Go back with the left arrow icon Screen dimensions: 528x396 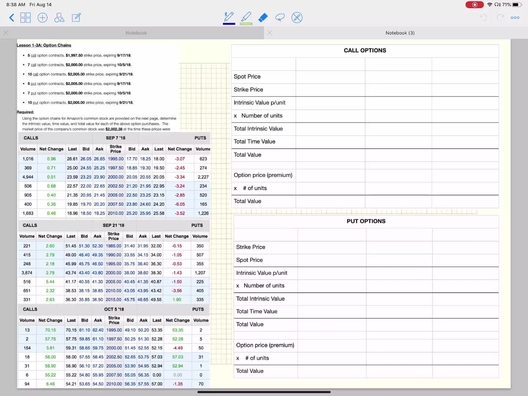12,18
